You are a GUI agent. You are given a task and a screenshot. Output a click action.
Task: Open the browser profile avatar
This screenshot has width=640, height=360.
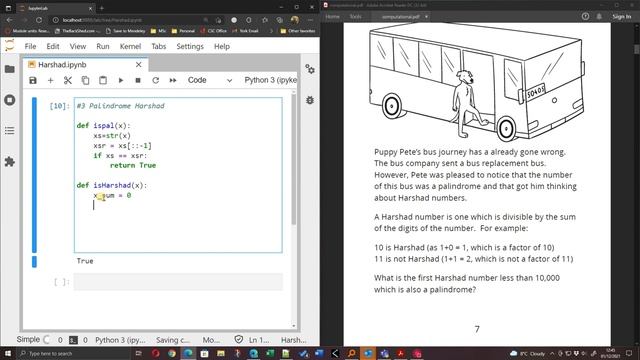coord(295,20)
